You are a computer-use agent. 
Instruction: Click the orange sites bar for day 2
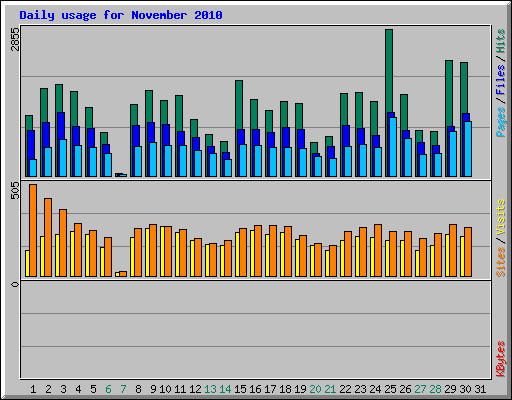pos(48,237)
